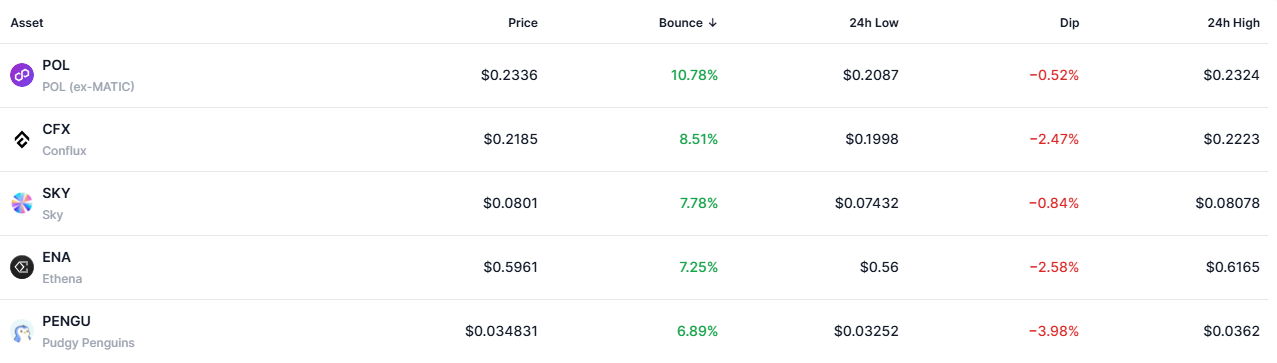Click the POL (ex-MATIC) subtitle
Image resolution: width=1277 pixels, height=363 pixels.
[88, 87]
